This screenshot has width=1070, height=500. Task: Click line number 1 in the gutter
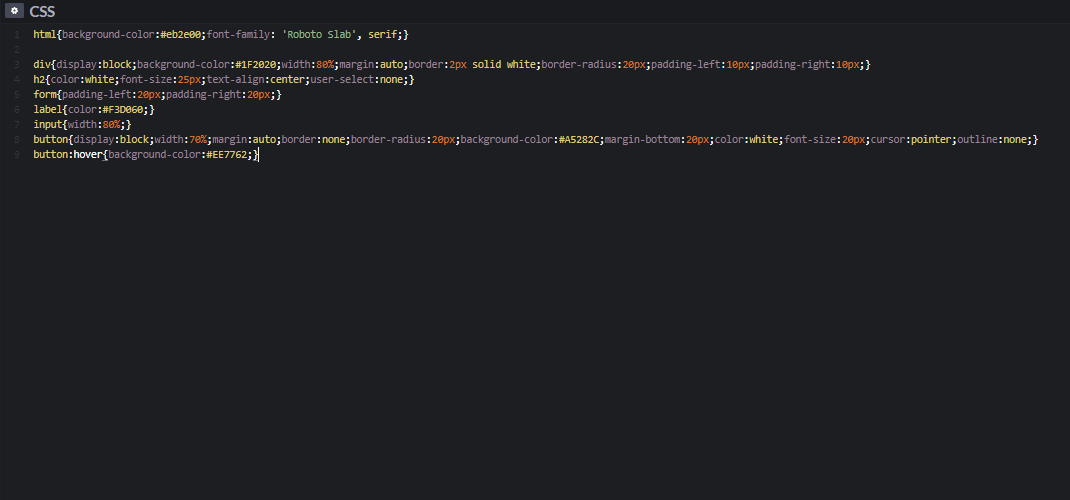(16, 35)
